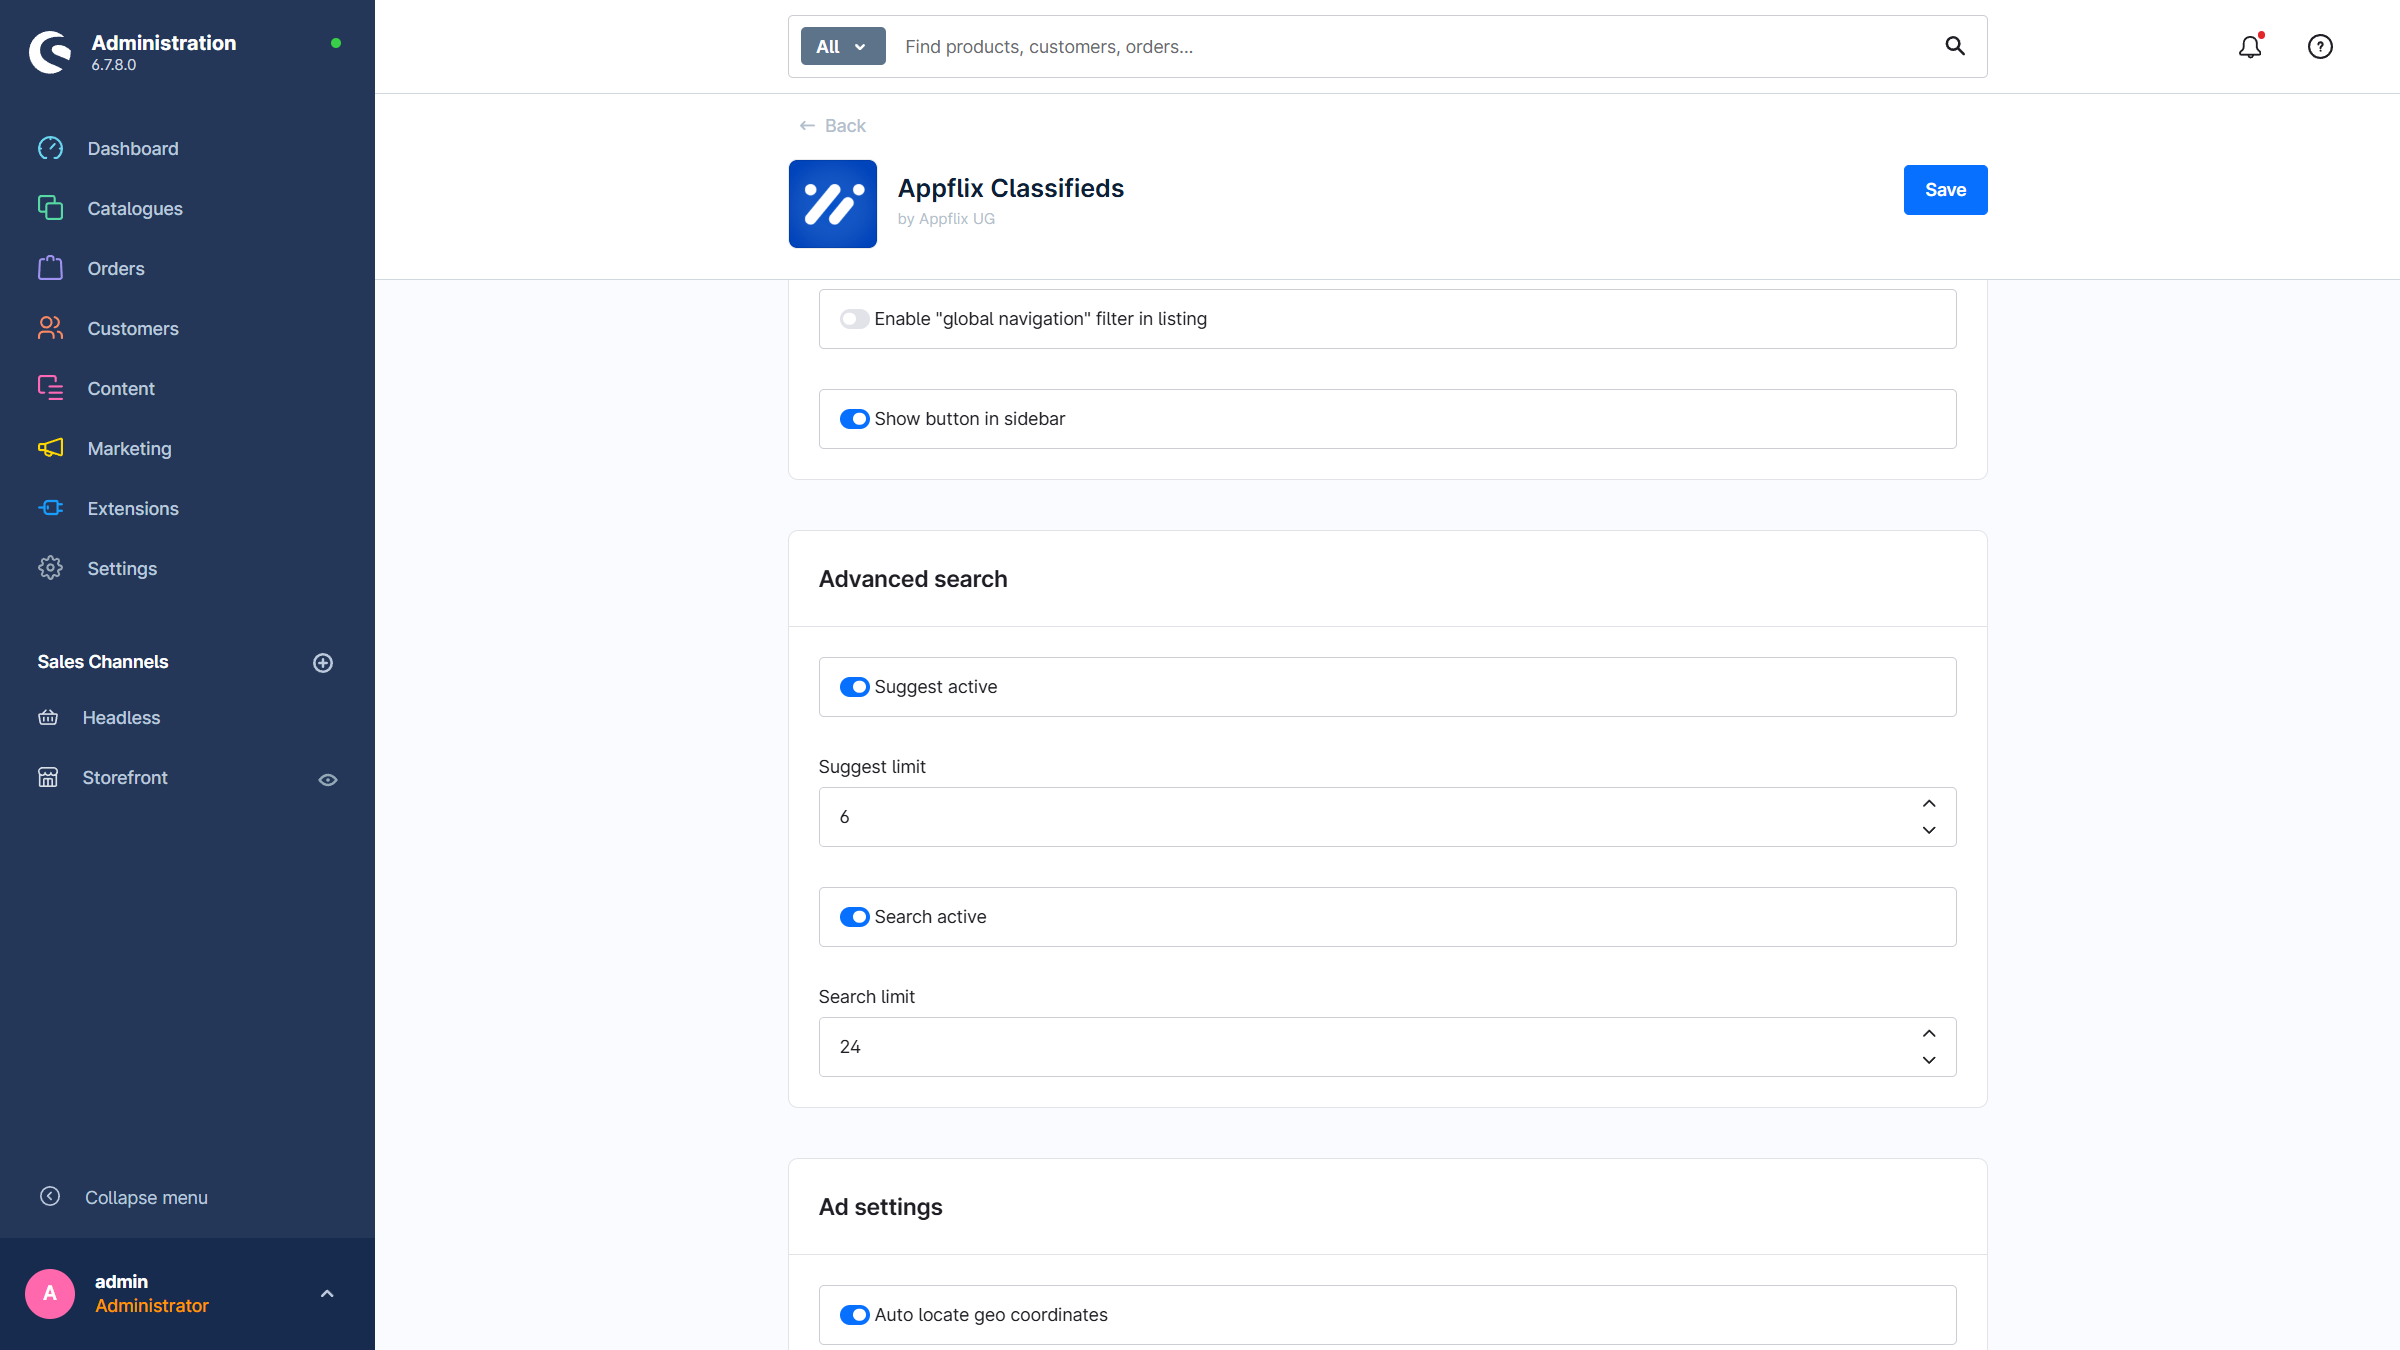Expand the admin user menu chevron
The image size is (2400, 1350).
click(326, 1294)
